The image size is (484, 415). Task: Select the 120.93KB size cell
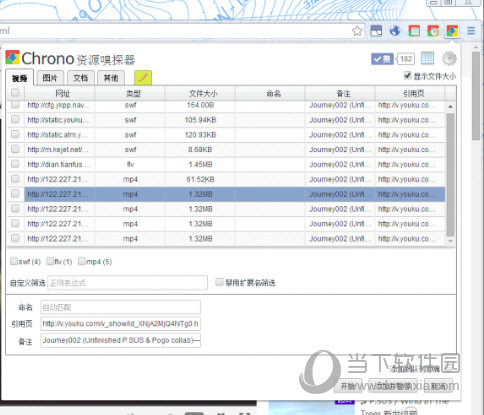coord(200,135)
